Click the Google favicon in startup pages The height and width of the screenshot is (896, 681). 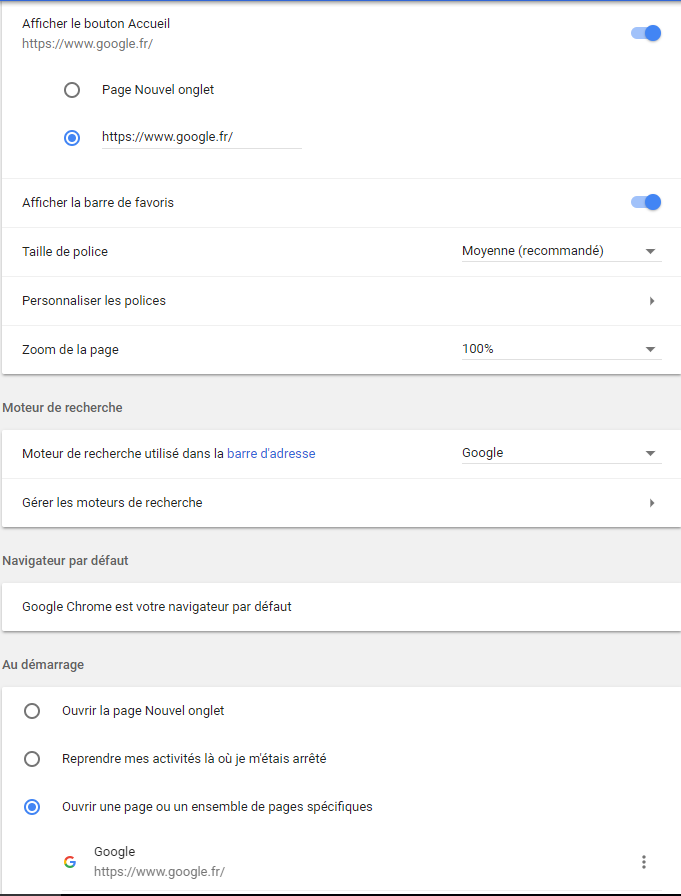(70, 862)
